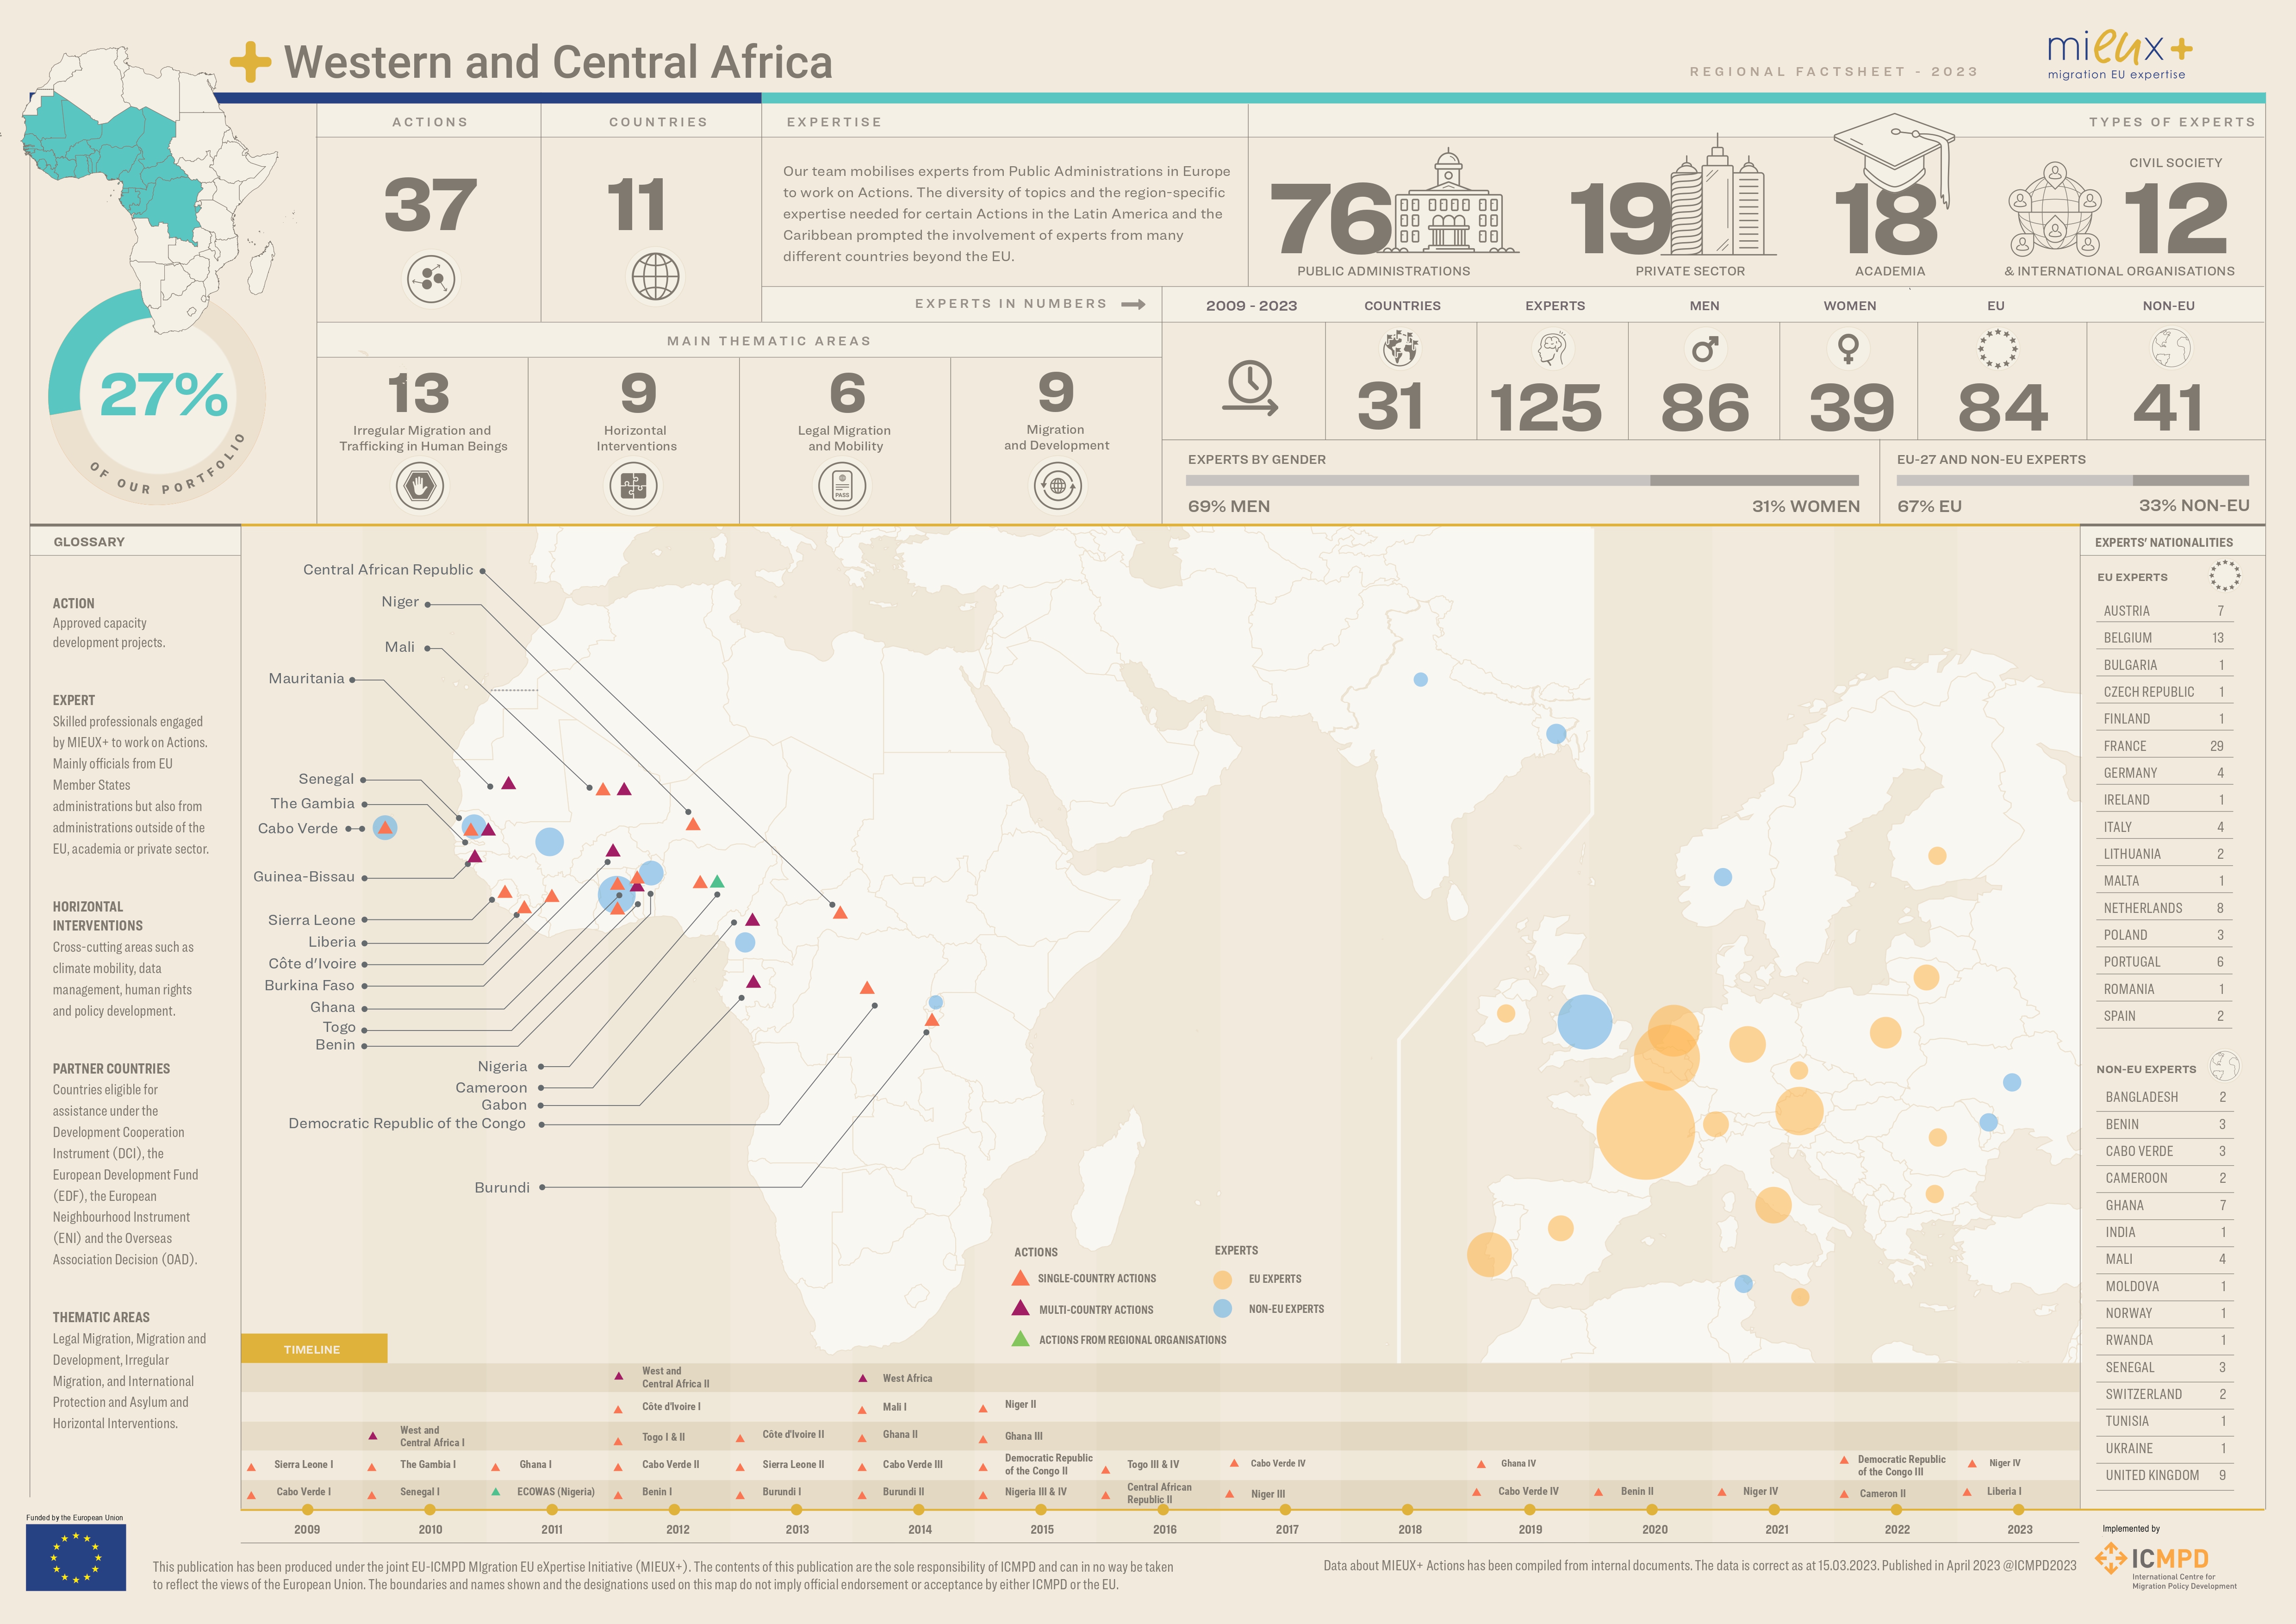The height and width of the screenshot is (1624, 2296).
Task: Click the female gender symbol icon
Action: (x=1848, y=349)
